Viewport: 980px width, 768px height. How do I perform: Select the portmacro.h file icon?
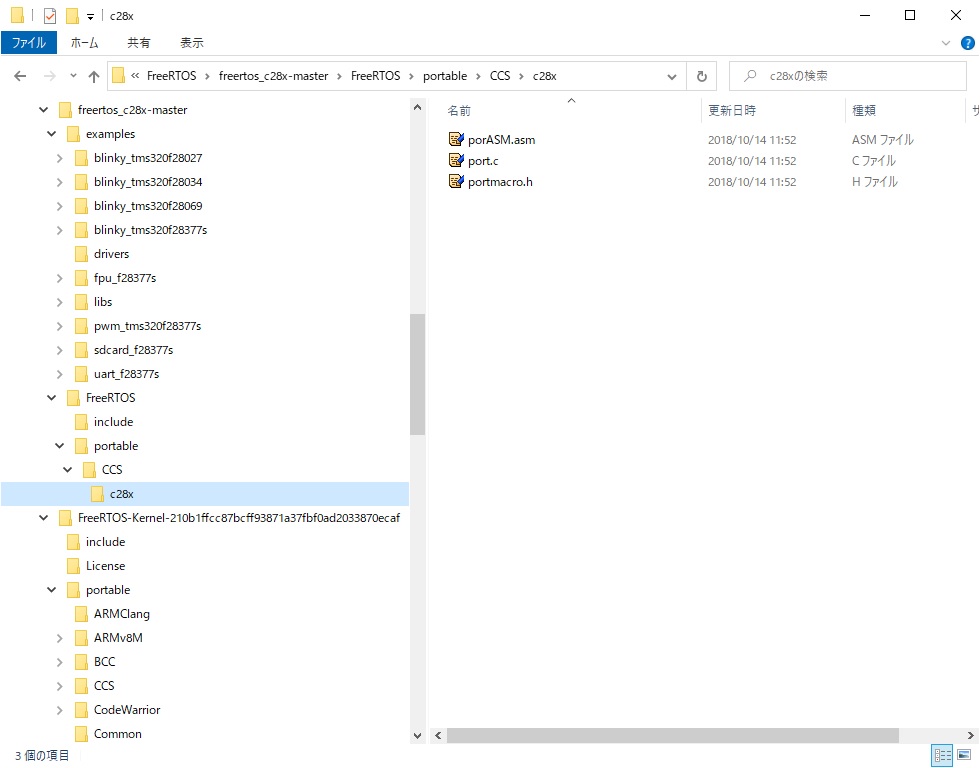tap(456, 181)
